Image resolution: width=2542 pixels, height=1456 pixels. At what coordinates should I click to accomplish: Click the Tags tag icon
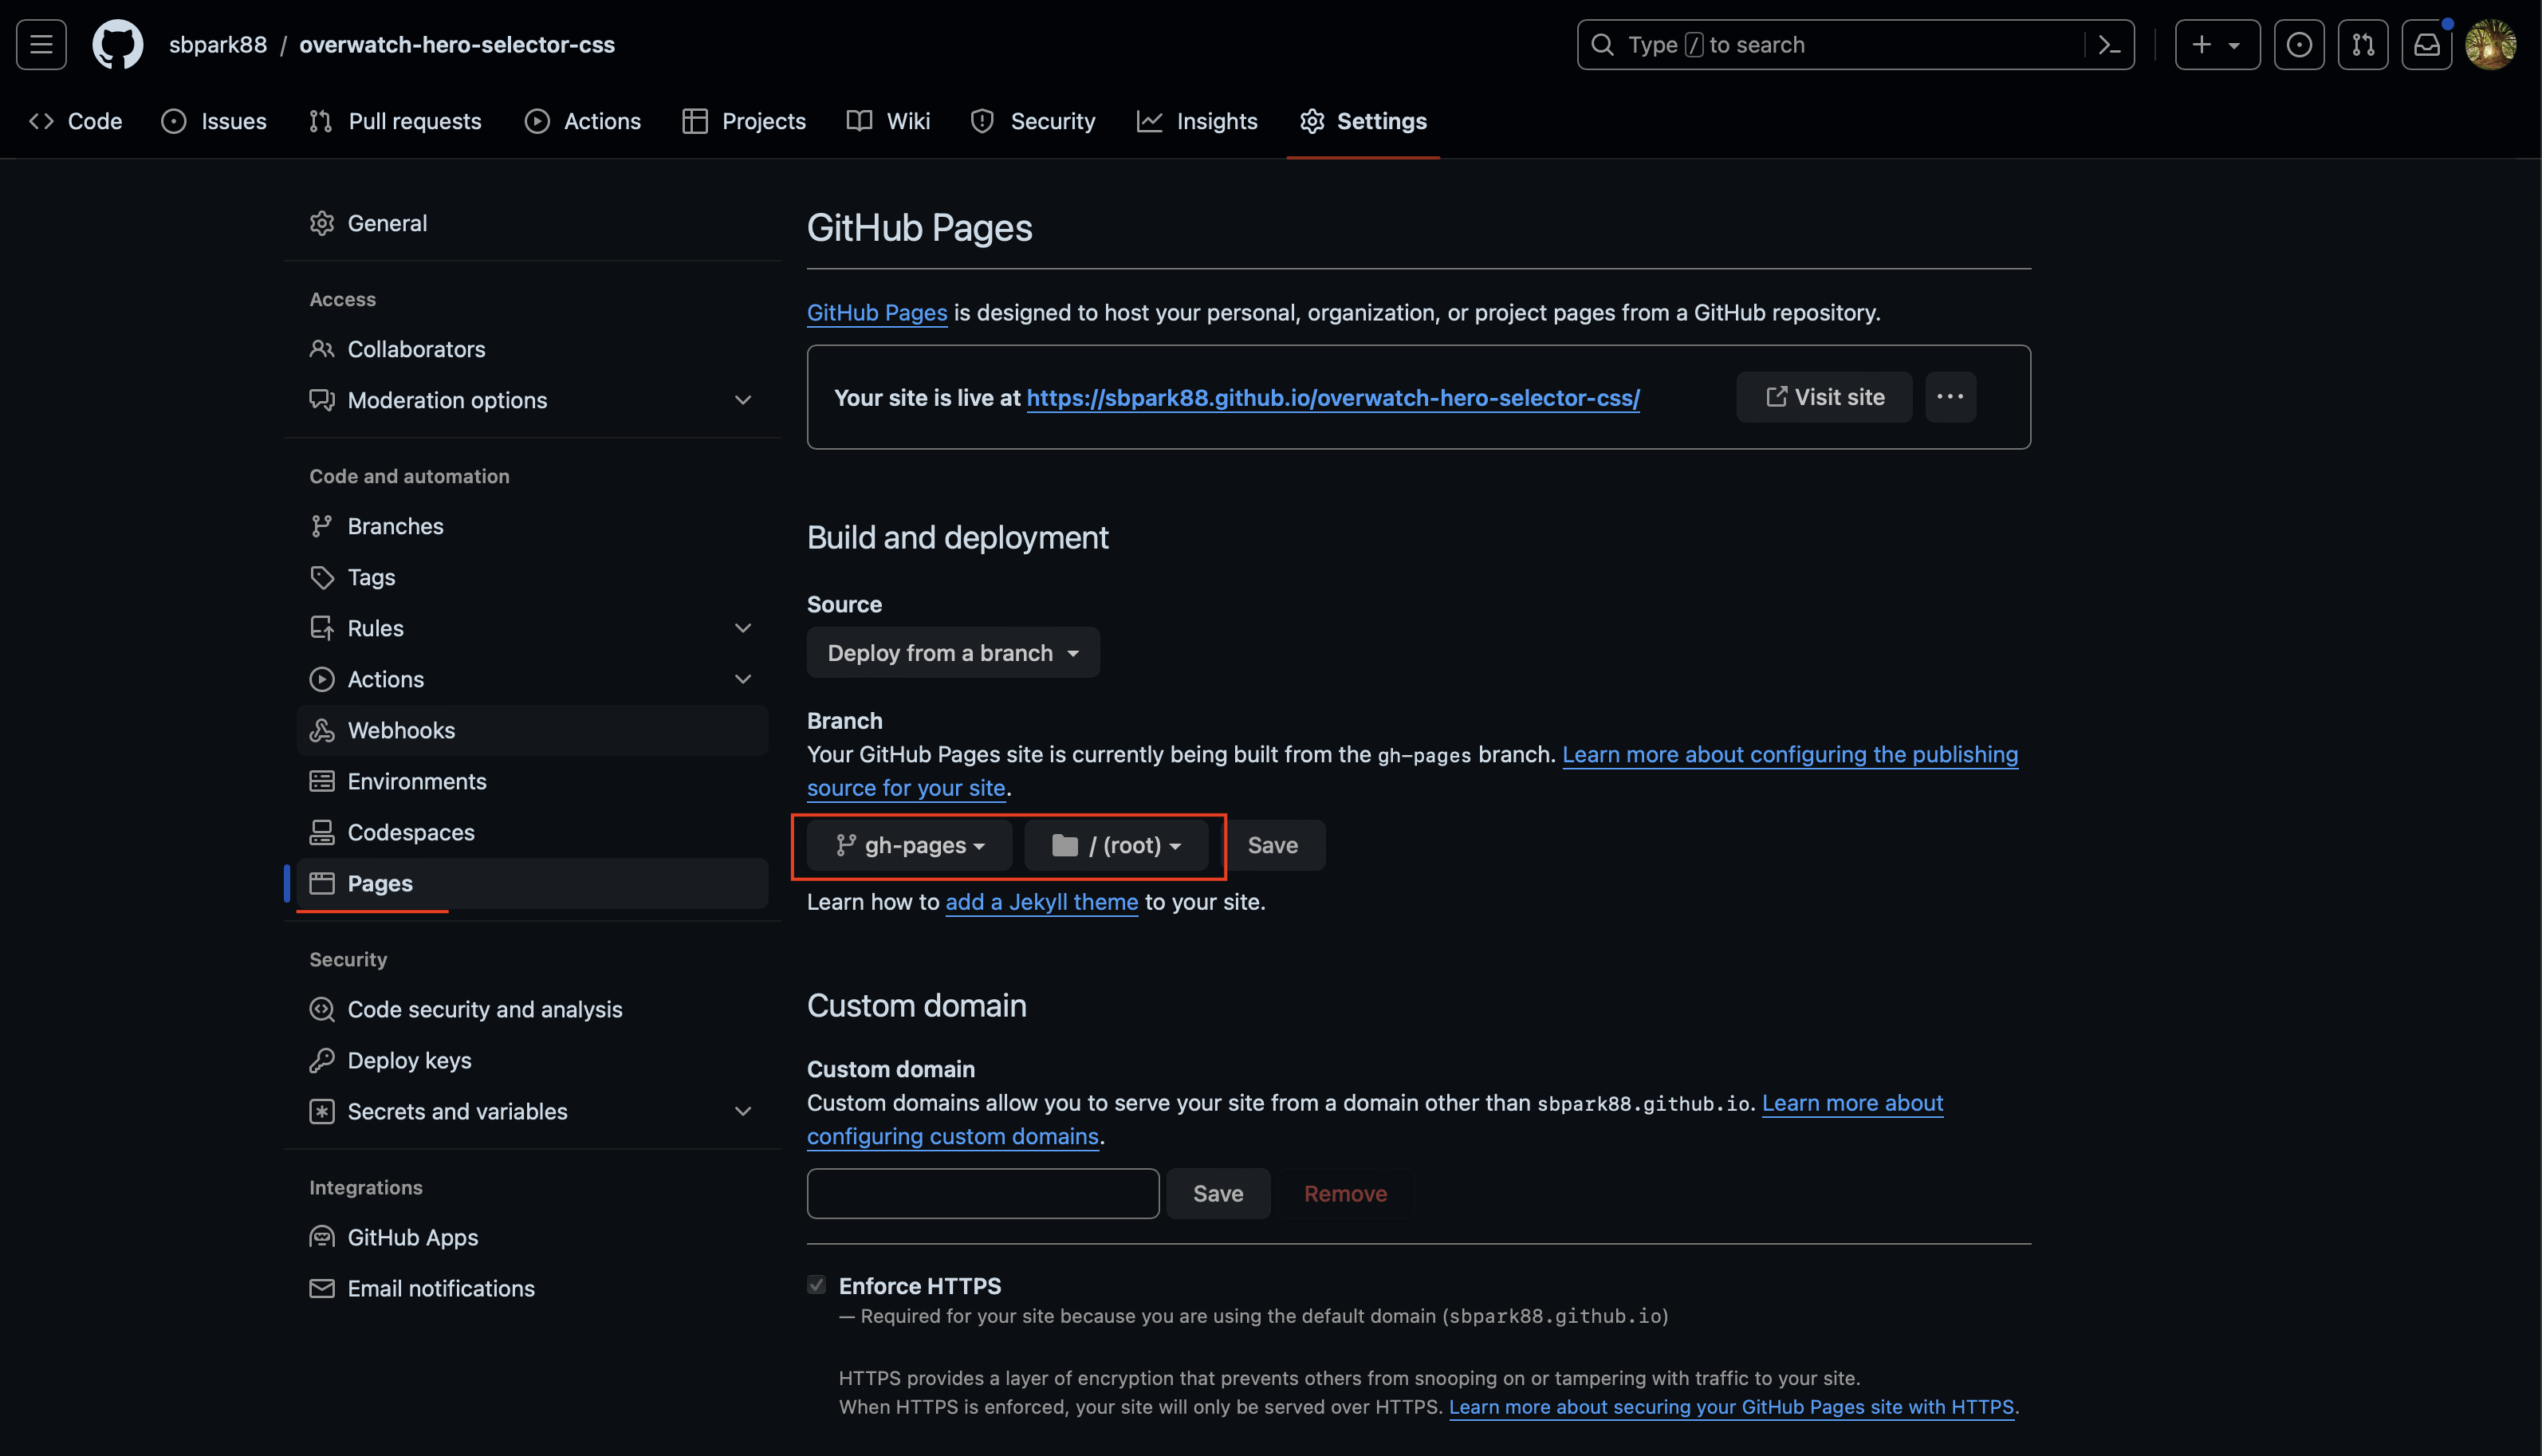pos(322,577)
